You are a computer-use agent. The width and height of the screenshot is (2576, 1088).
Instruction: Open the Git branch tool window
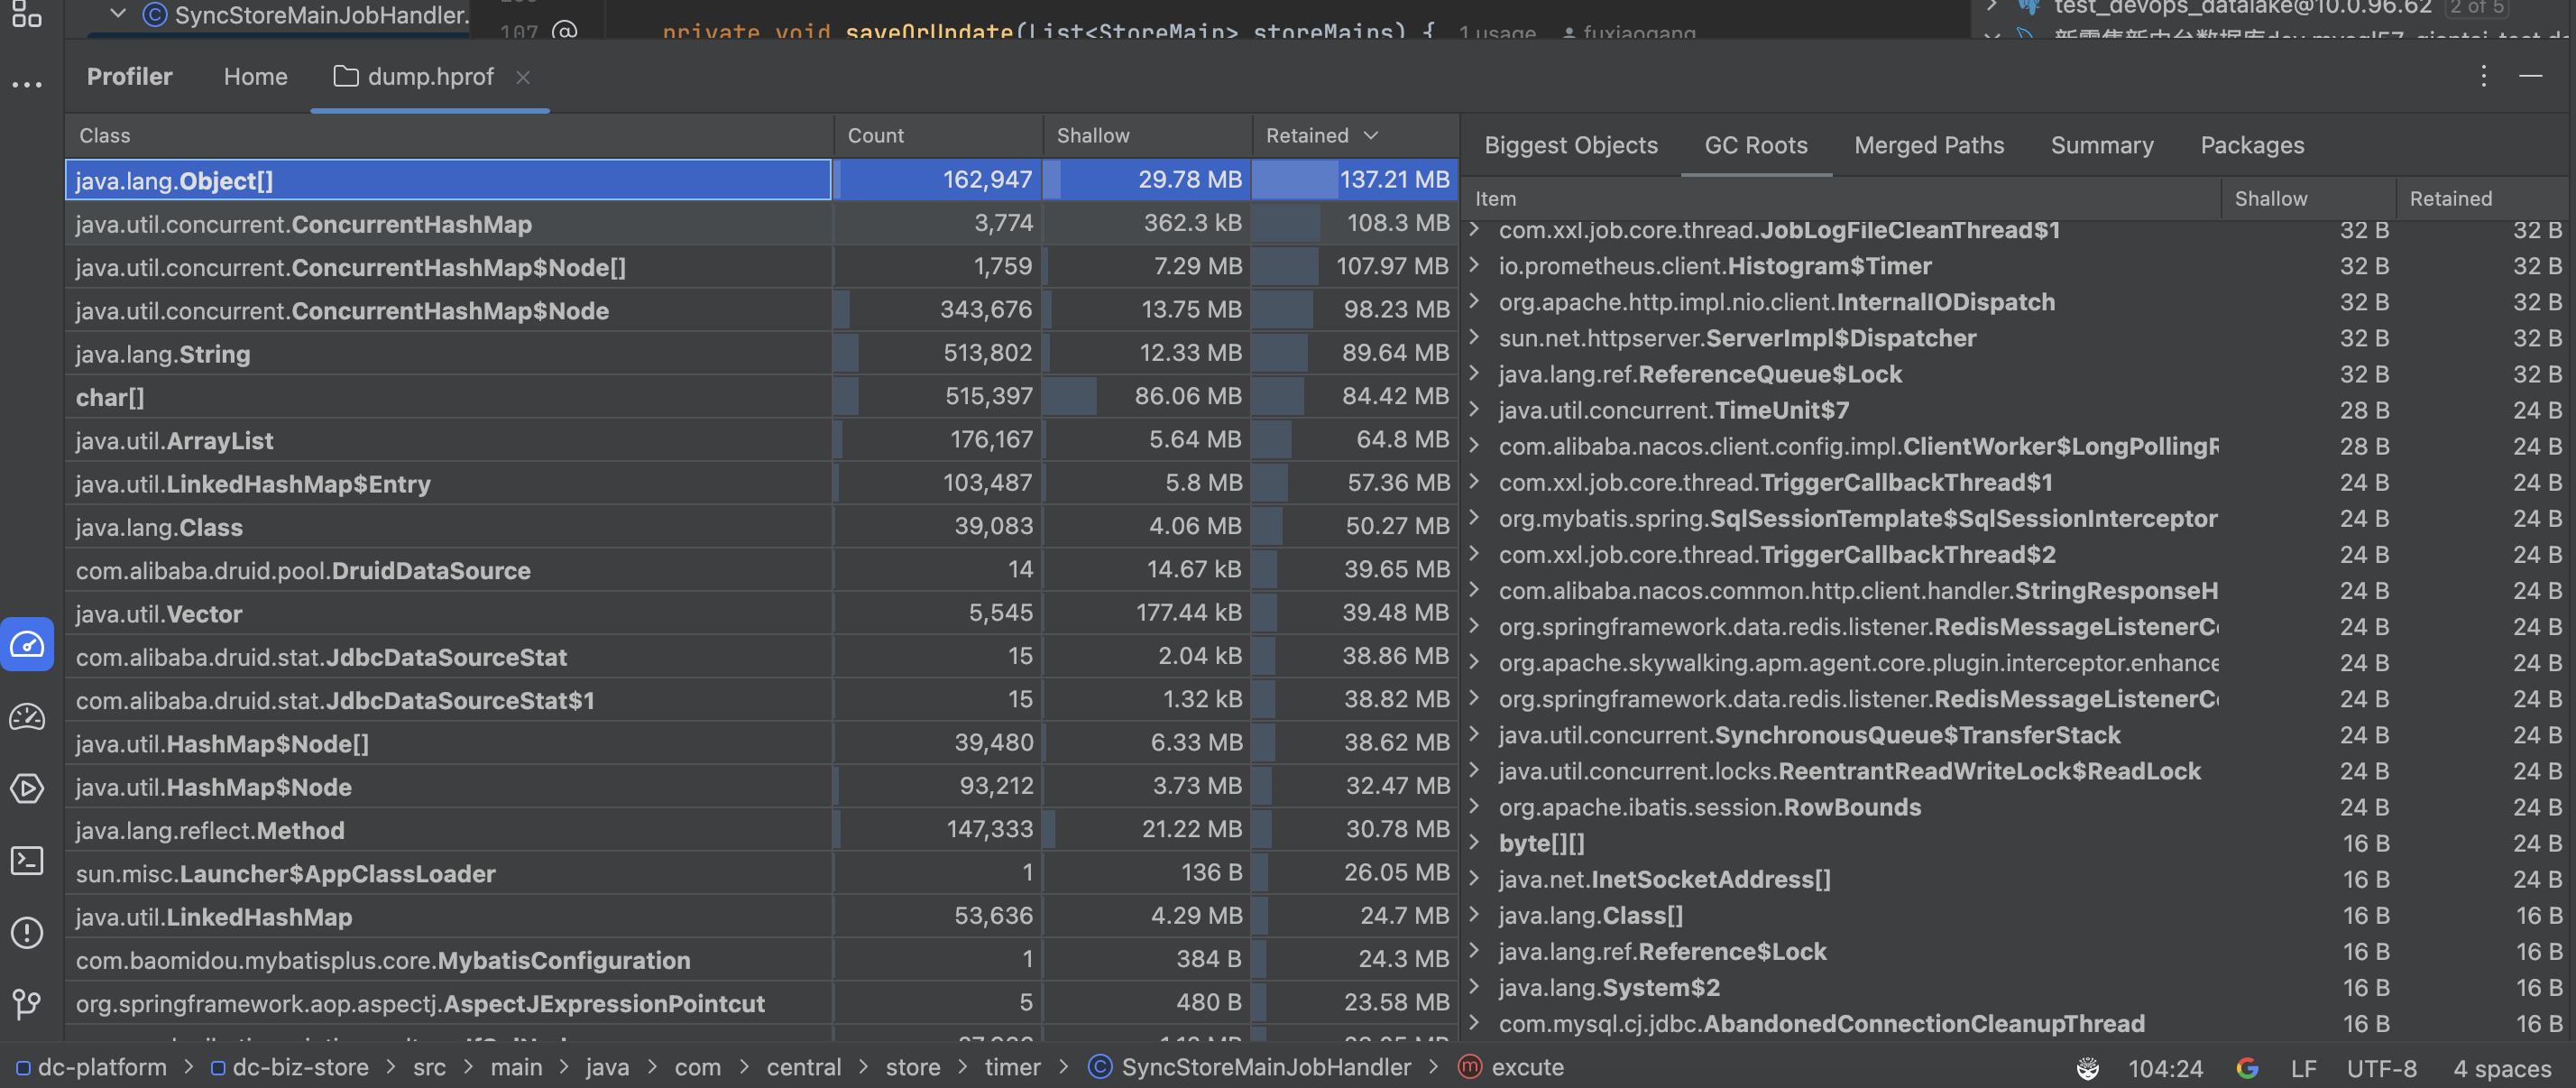point(27,1003)
